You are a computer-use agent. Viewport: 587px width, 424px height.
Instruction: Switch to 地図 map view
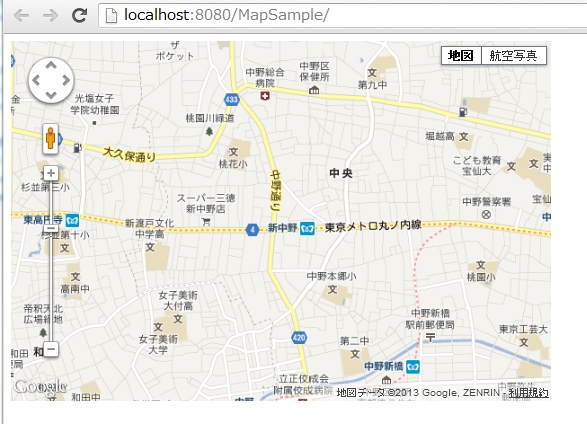coord(461,56)
